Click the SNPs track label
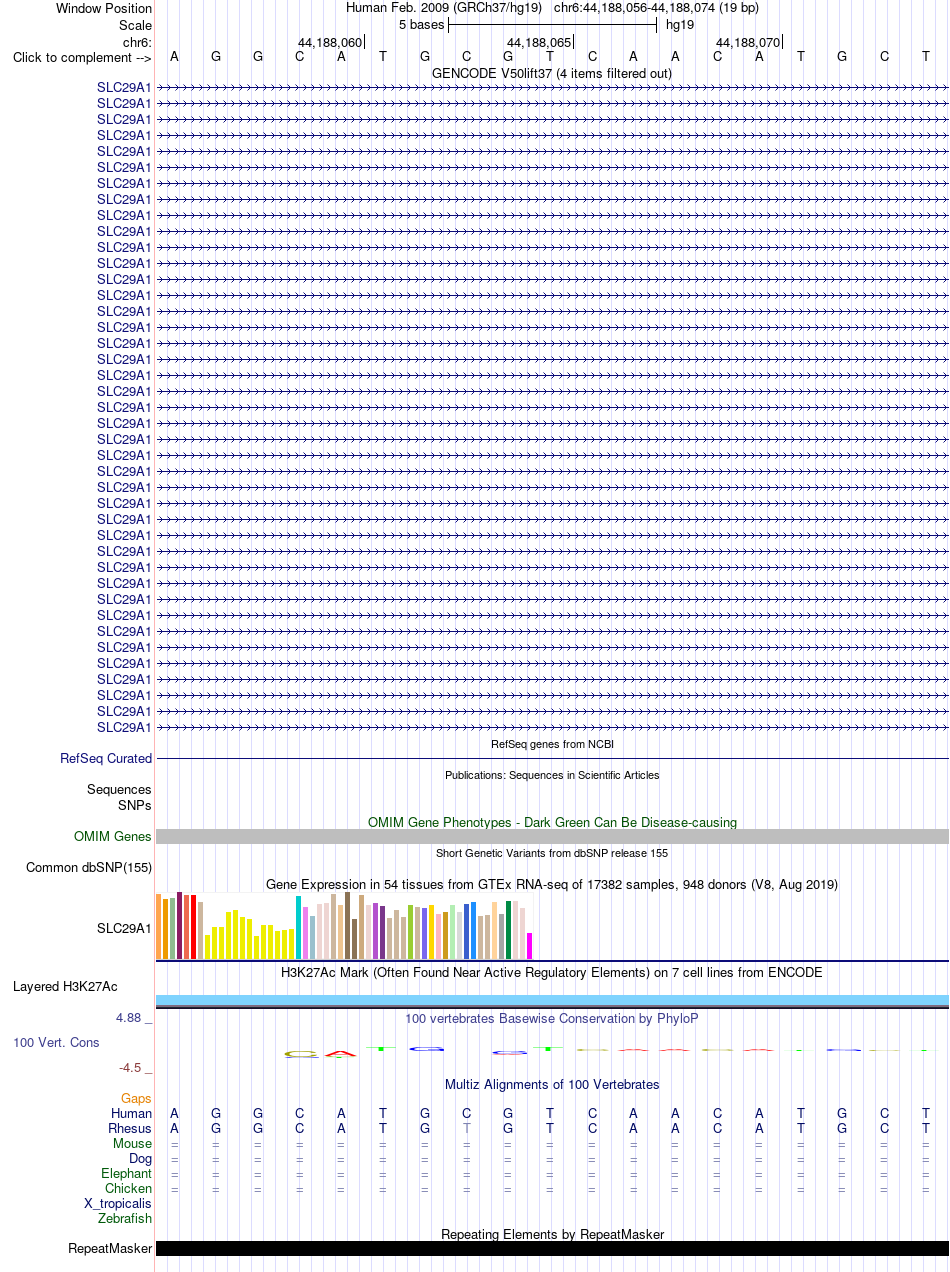The width and height of the screenshot is (950, 1272). (x=135, y=804)
